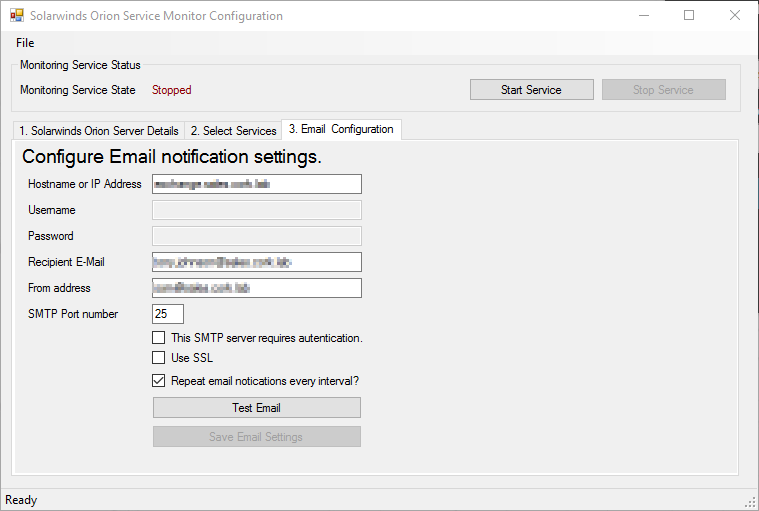Open the File menu
The image size is (759, 511).
click(25, 43)
